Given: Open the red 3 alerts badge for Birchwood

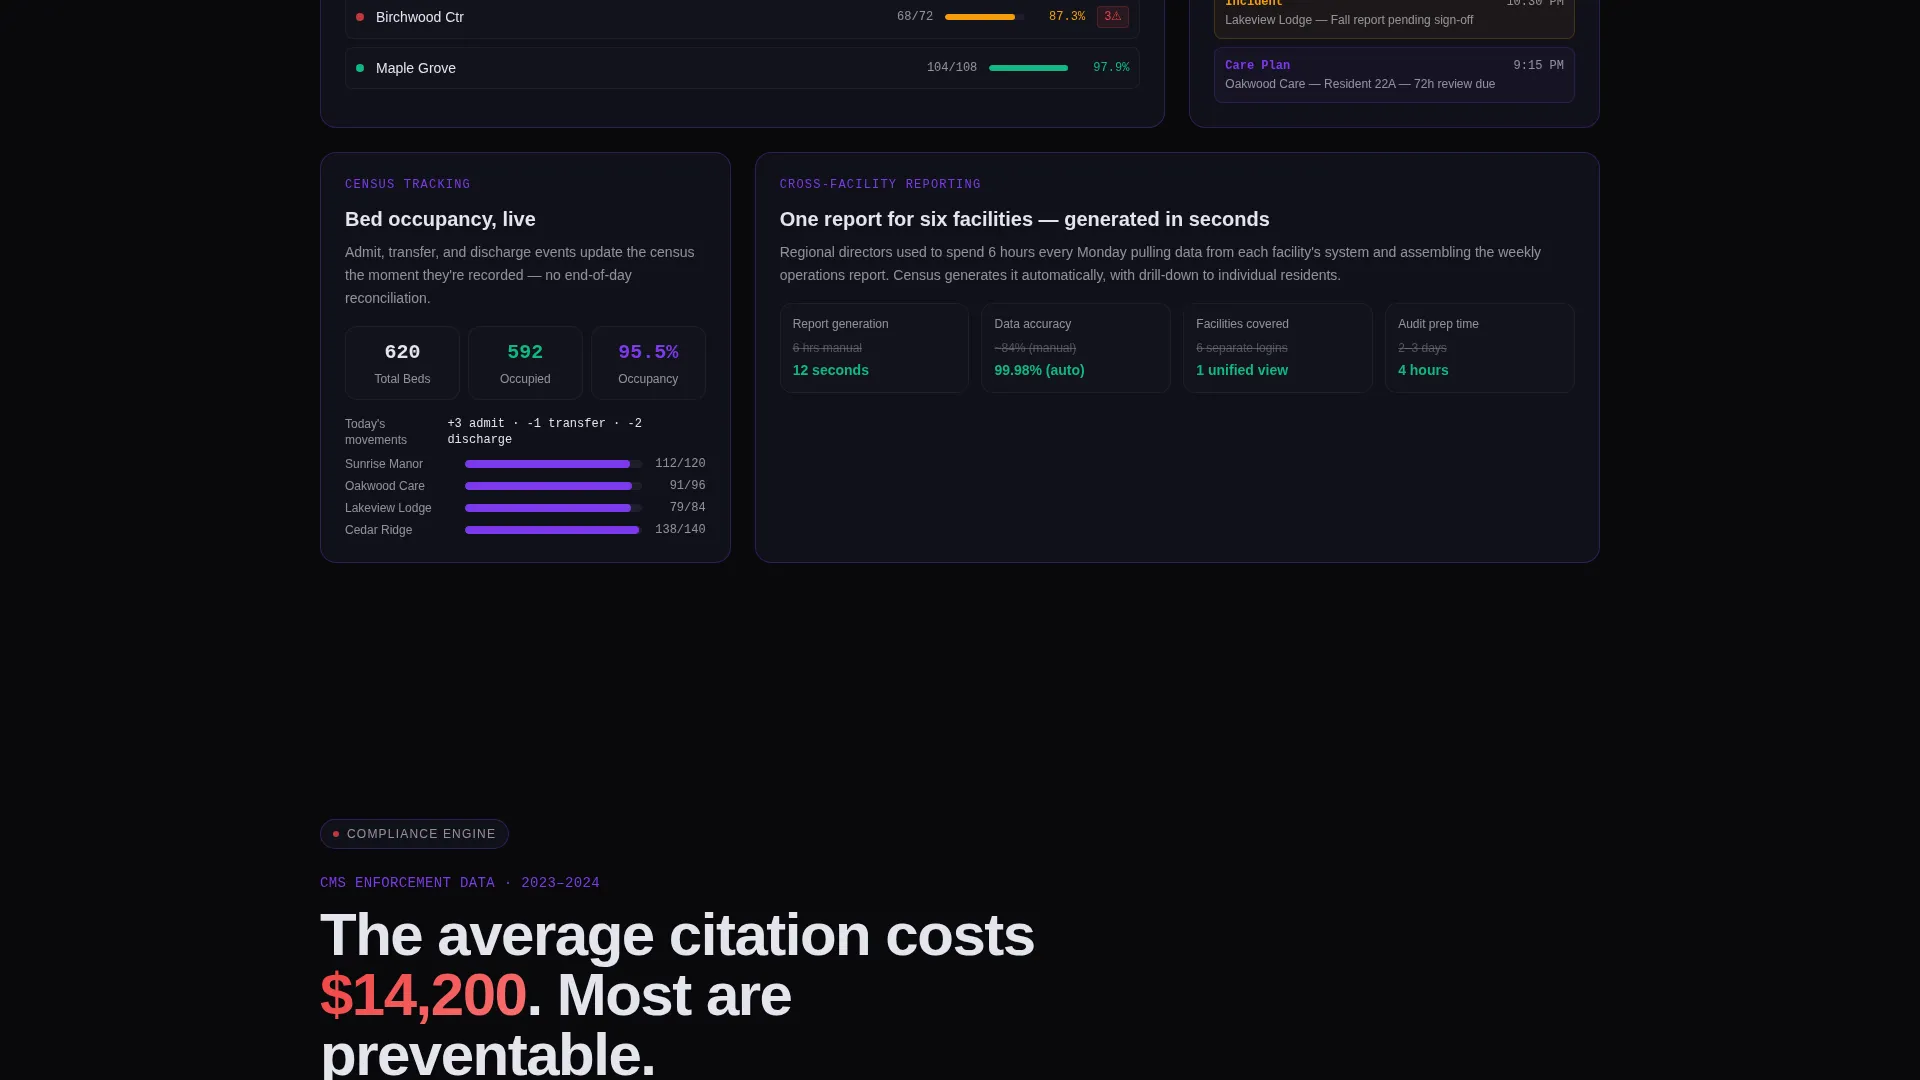Looking at the screenshot, I should pos(1112,17).
